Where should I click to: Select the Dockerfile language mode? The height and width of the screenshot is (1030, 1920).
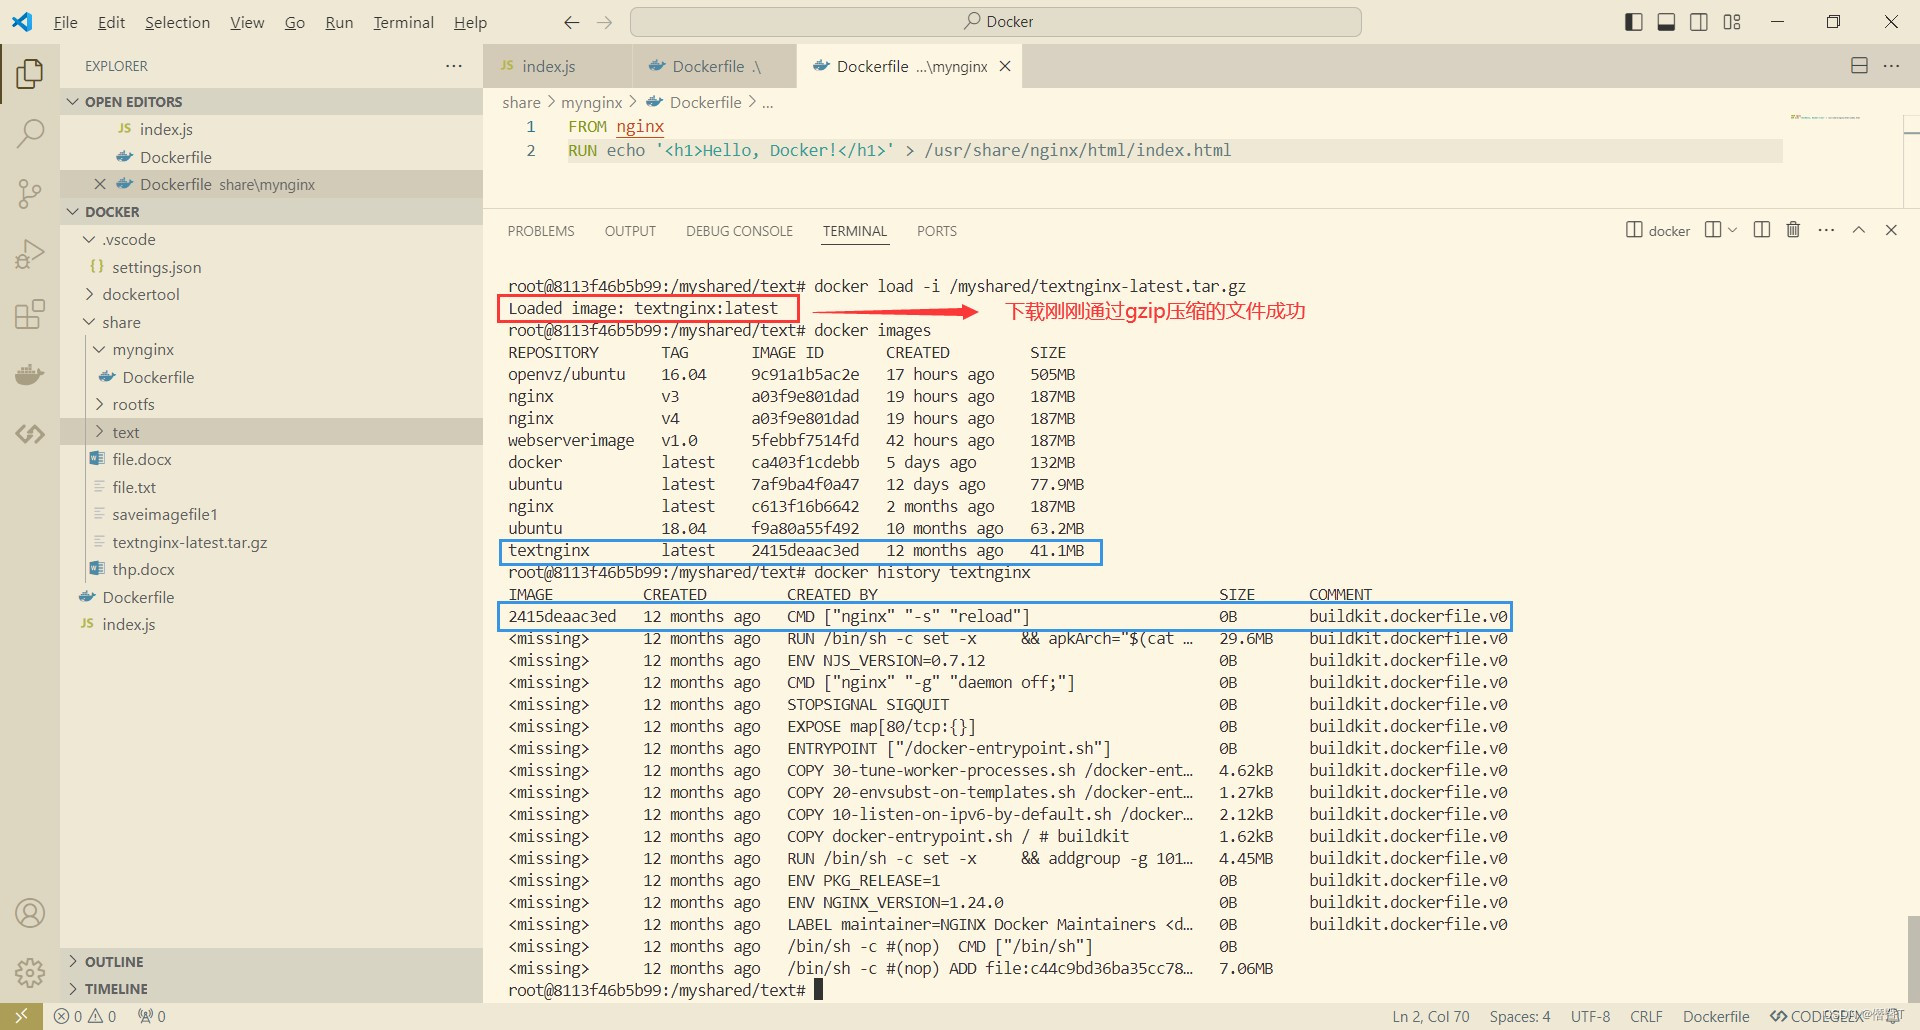pyautogui.click(x=1716, y=1016)
